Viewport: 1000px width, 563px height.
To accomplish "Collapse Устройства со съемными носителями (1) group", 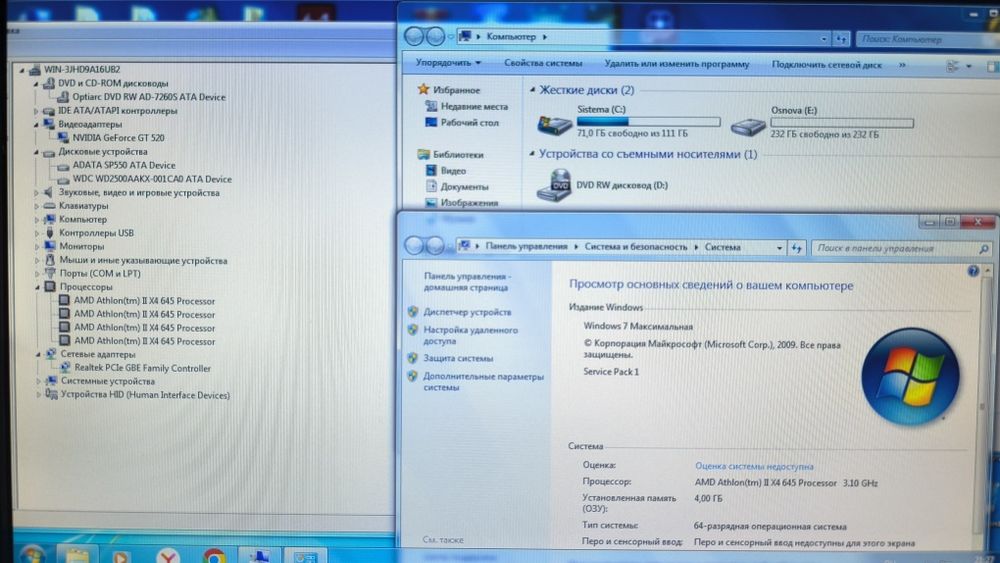I will point(532,154).
